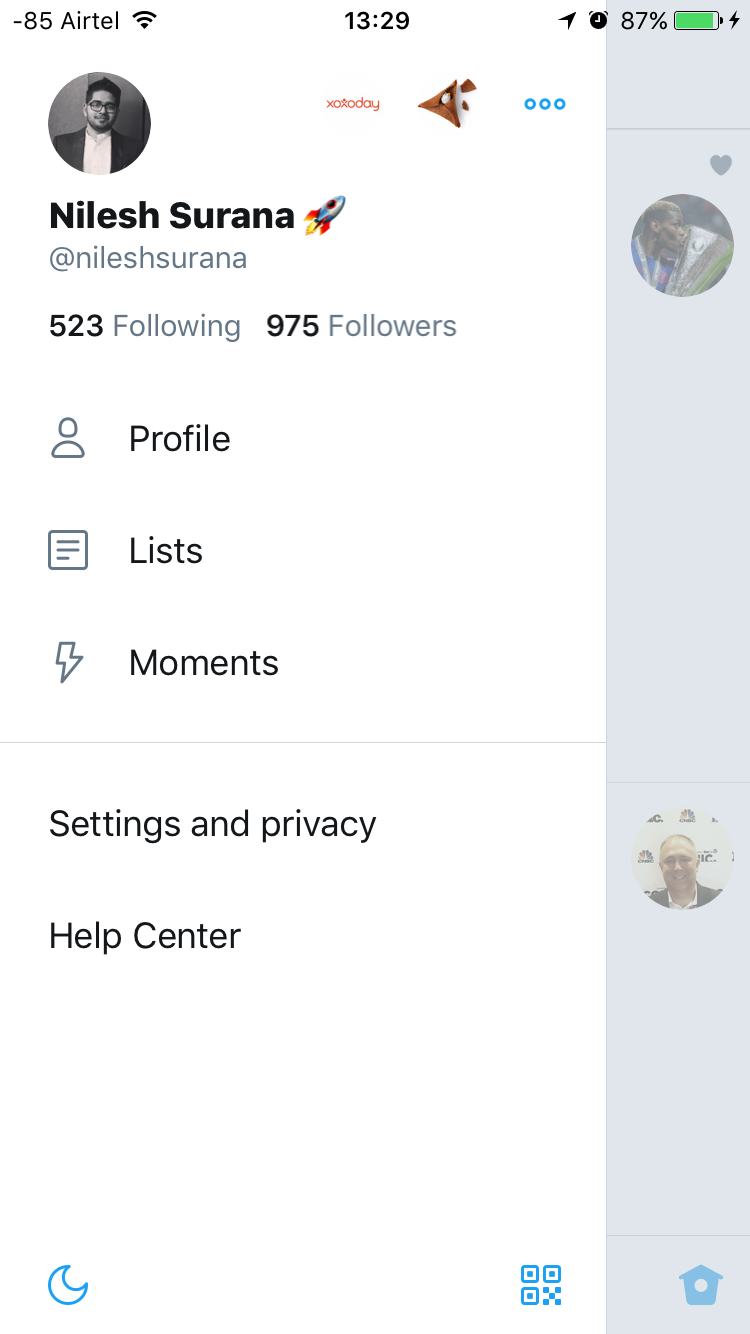Open the Lists document icon
This screenshot has width=750, height=1334.
(x=68, y=551)
